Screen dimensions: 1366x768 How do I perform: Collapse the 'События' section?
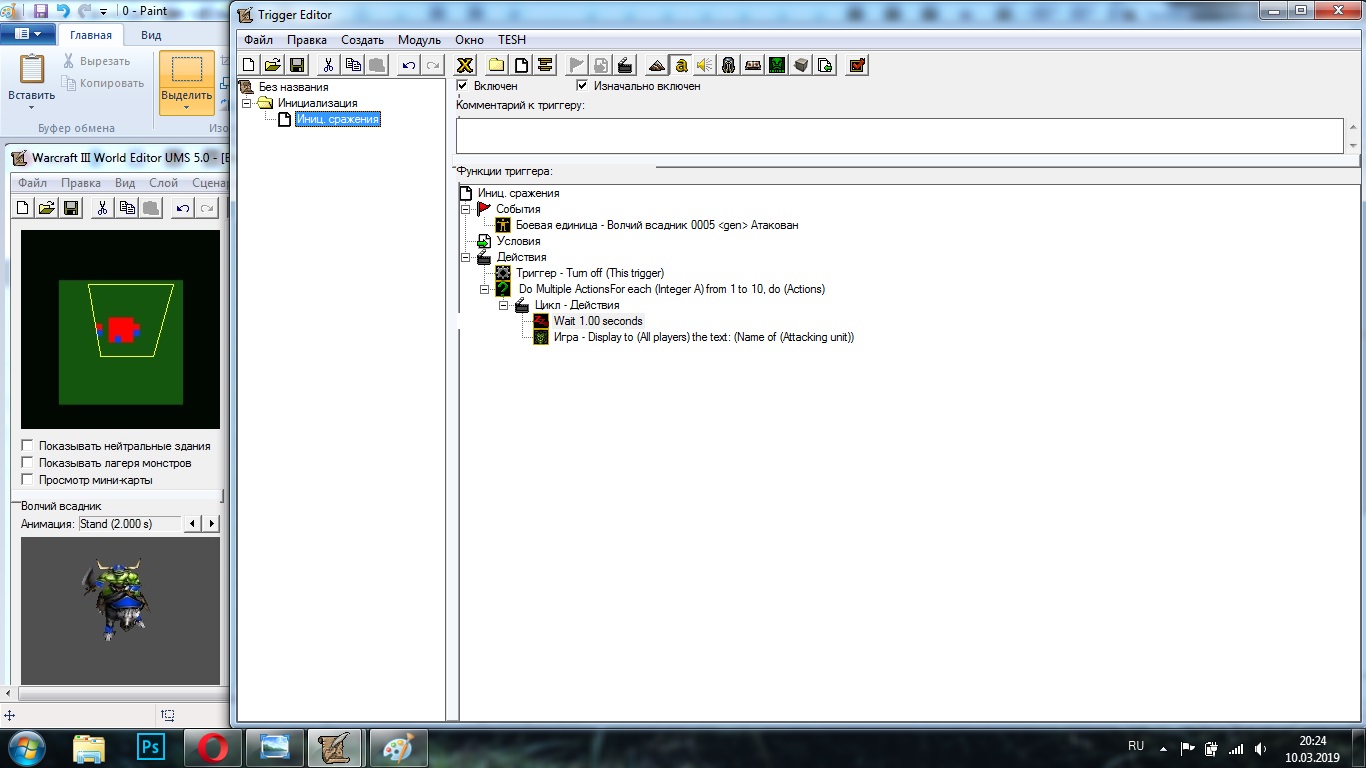tap(465, 209)
